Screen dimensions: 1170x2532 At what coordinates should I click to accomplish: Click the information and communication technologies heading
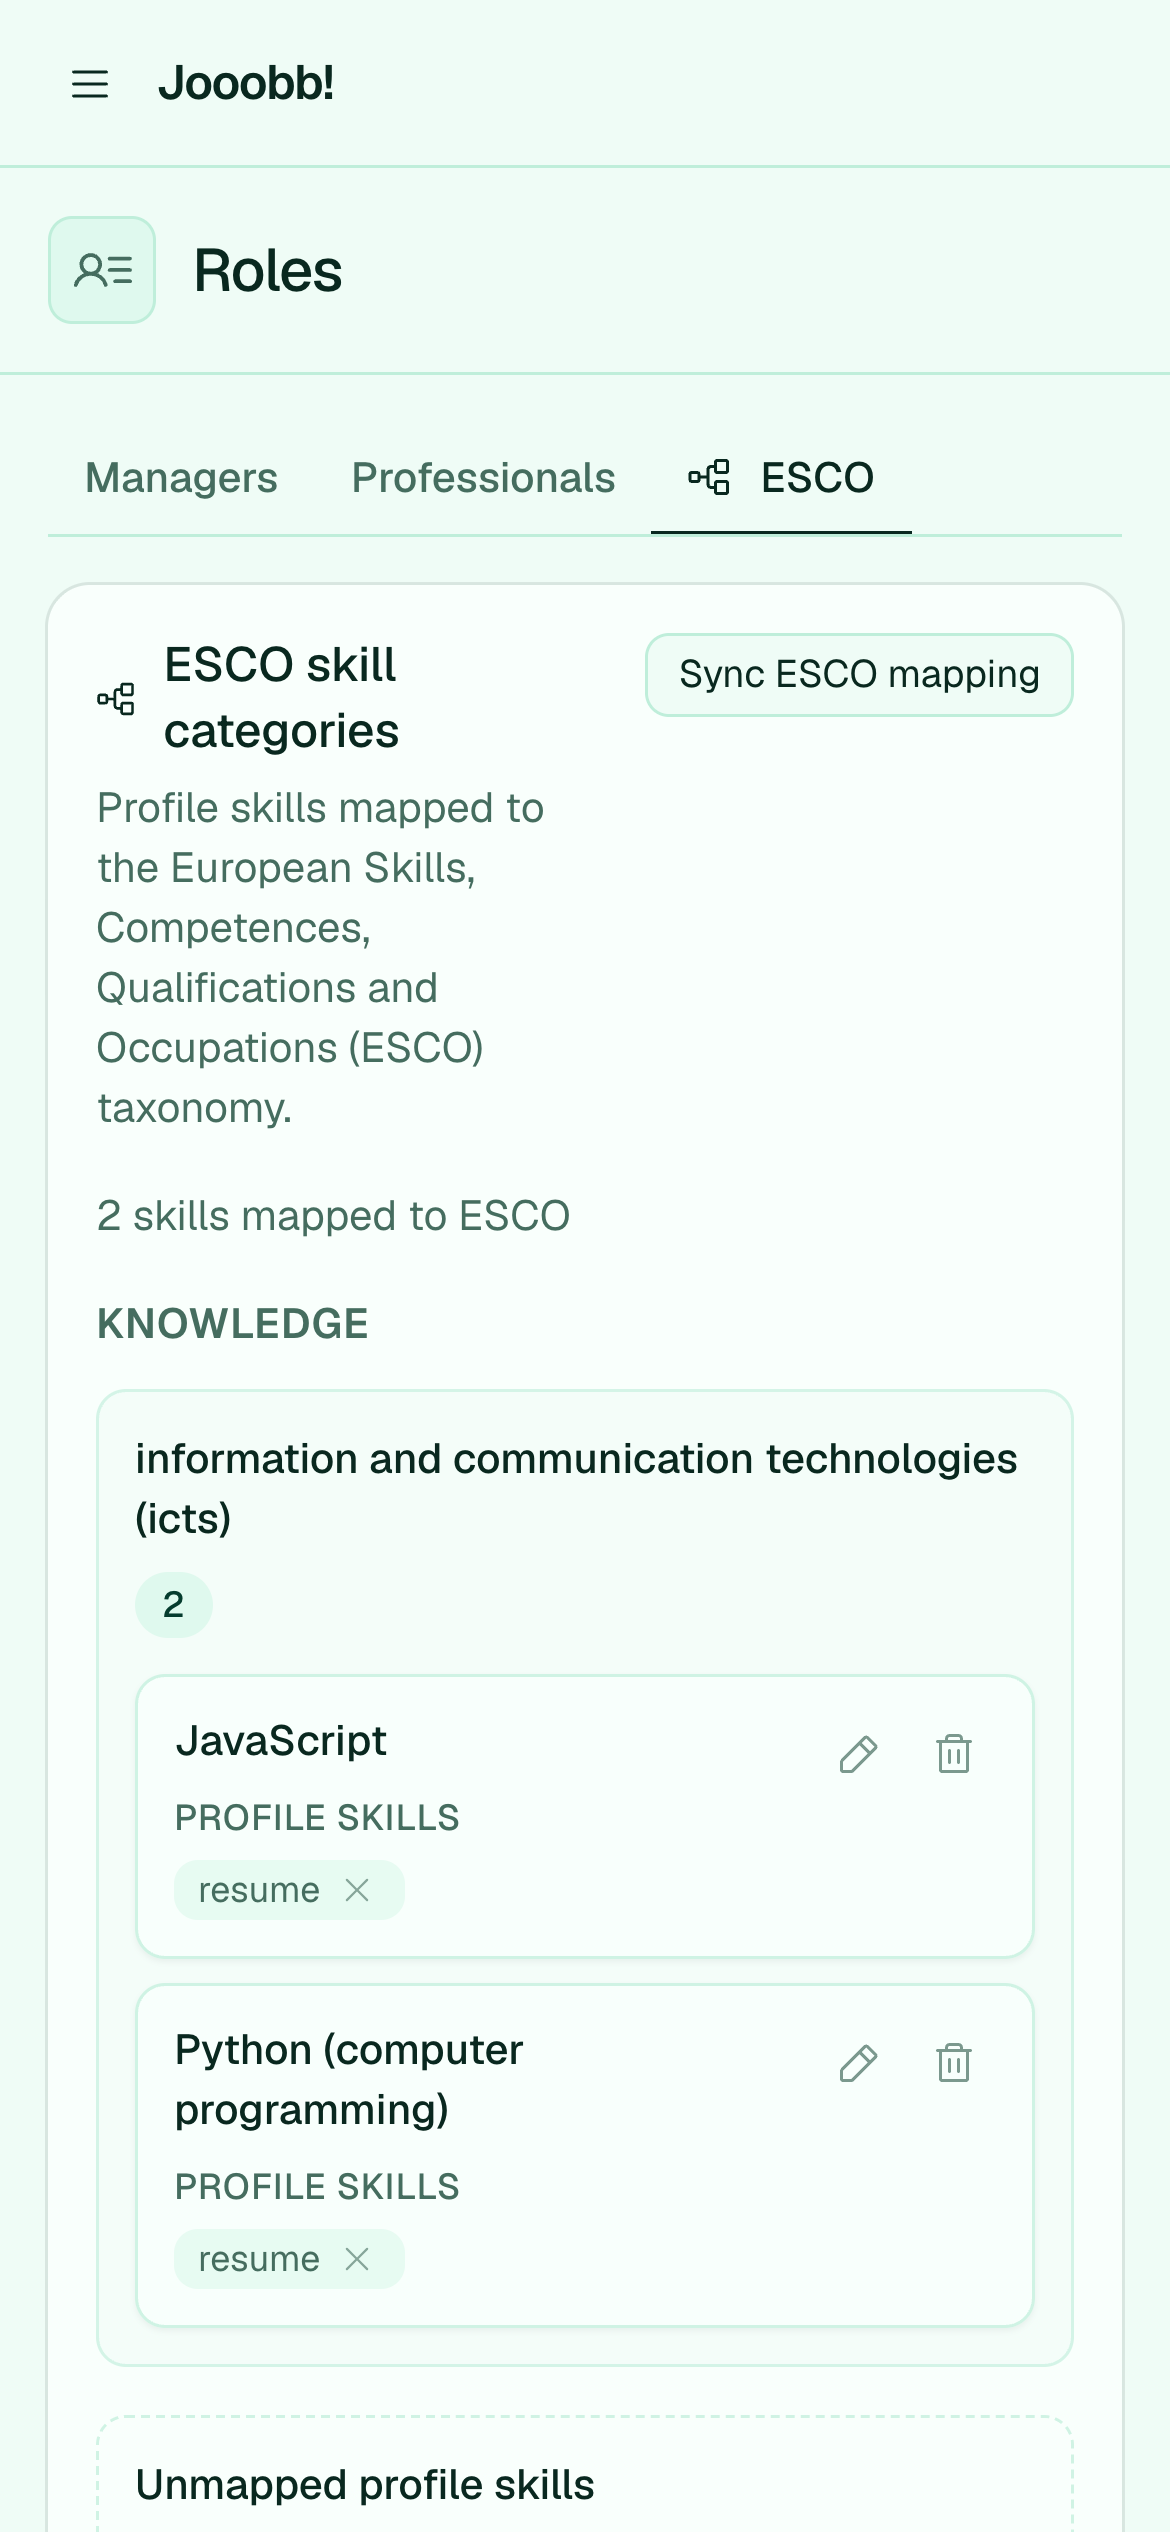point(576,1489)
